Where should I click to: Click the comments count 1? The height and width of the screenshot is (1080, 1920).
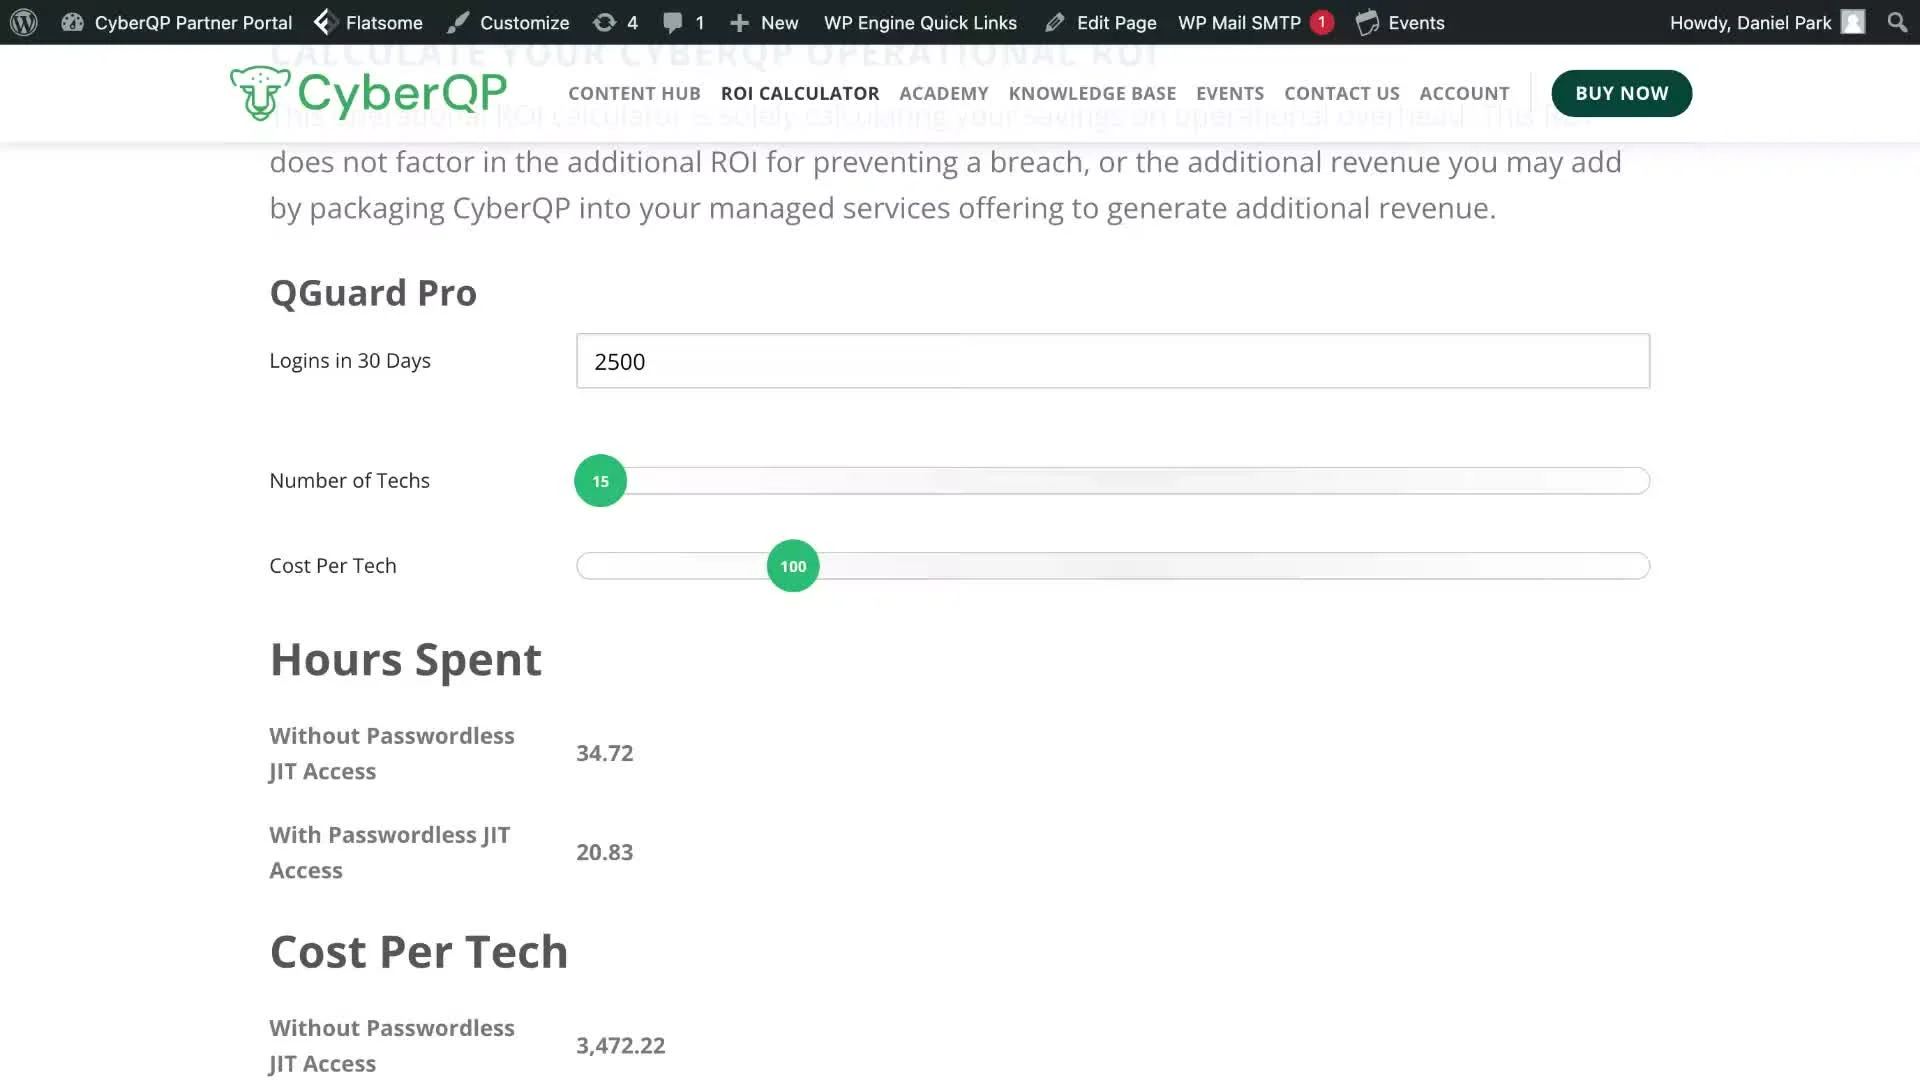(x=700, y=22)
